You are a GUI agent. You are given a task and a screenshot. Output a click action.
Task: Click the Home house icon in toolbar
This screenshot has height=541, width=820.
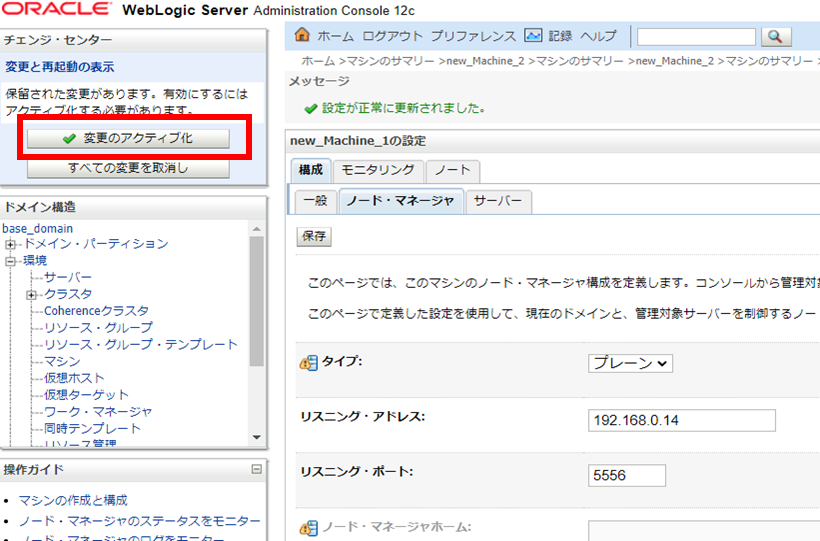(302, 36)
